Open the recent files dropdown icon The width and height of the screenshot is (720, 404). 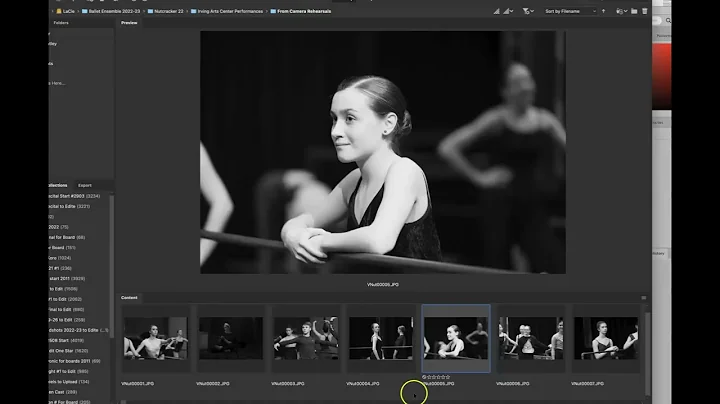coord(621,11)
